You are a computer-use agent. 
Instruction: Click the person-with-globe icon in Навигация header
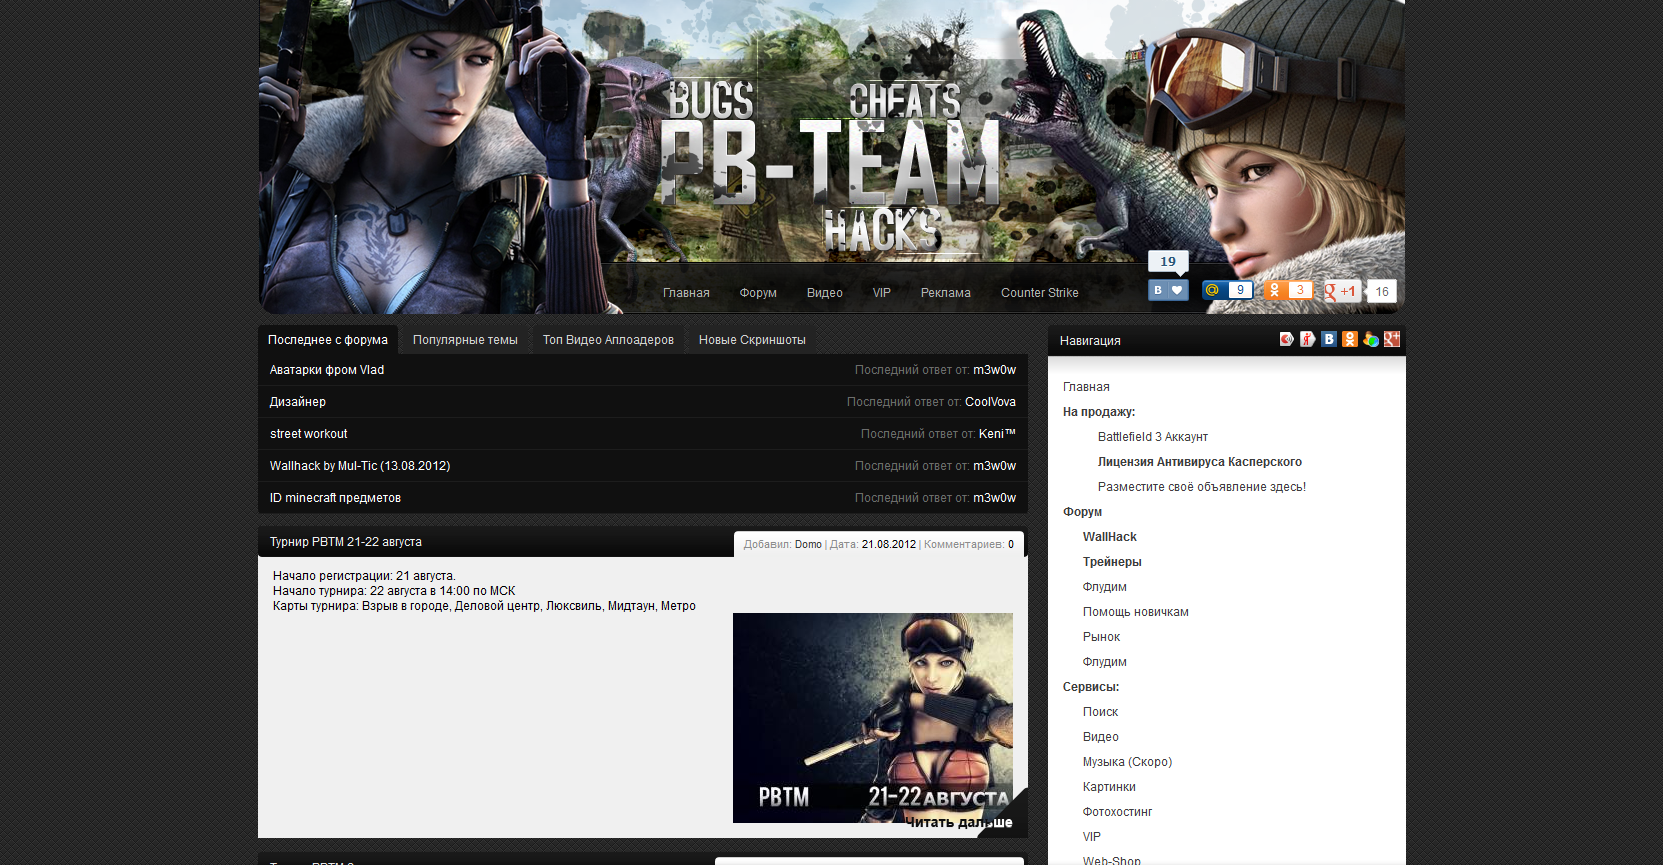[x=1371, y=339]
